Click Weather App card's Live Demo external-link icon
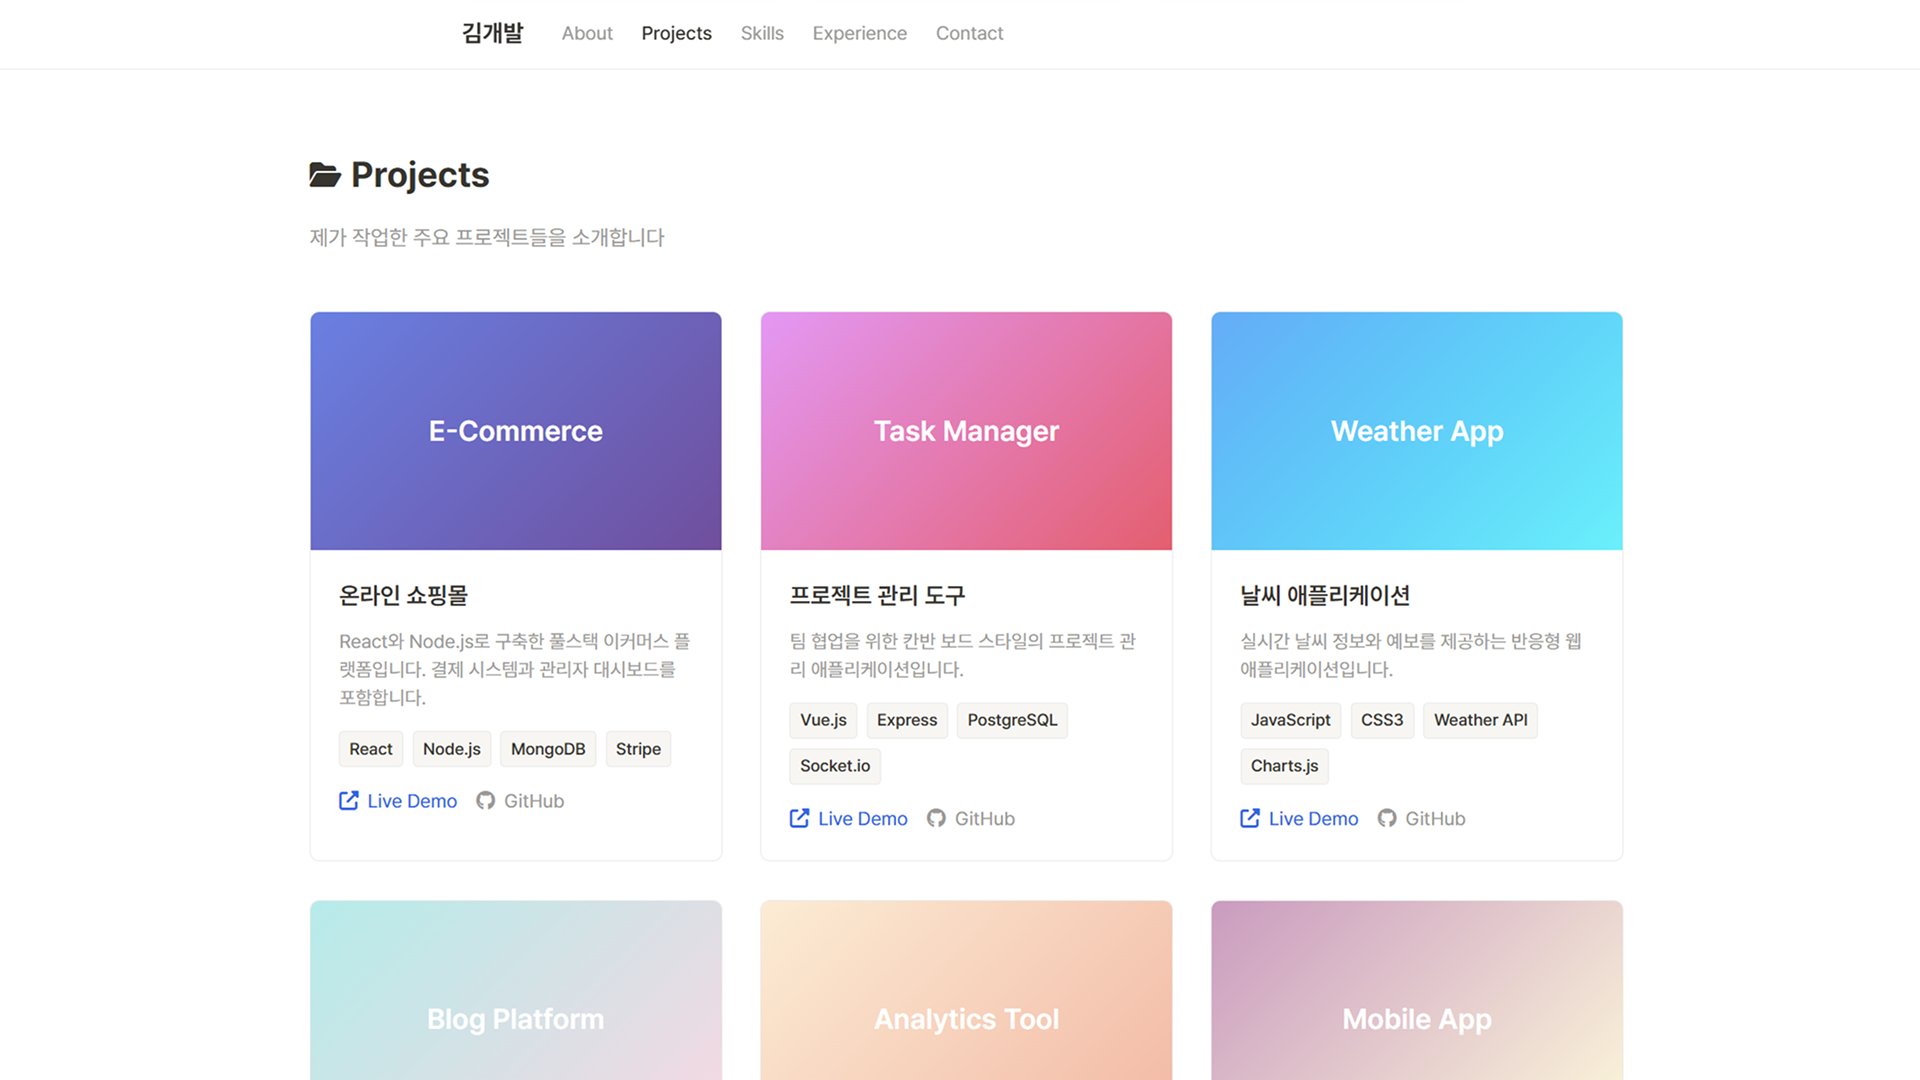Image resolution: width=1920 pixels, height=1080 pixels. pos(1249,819)
